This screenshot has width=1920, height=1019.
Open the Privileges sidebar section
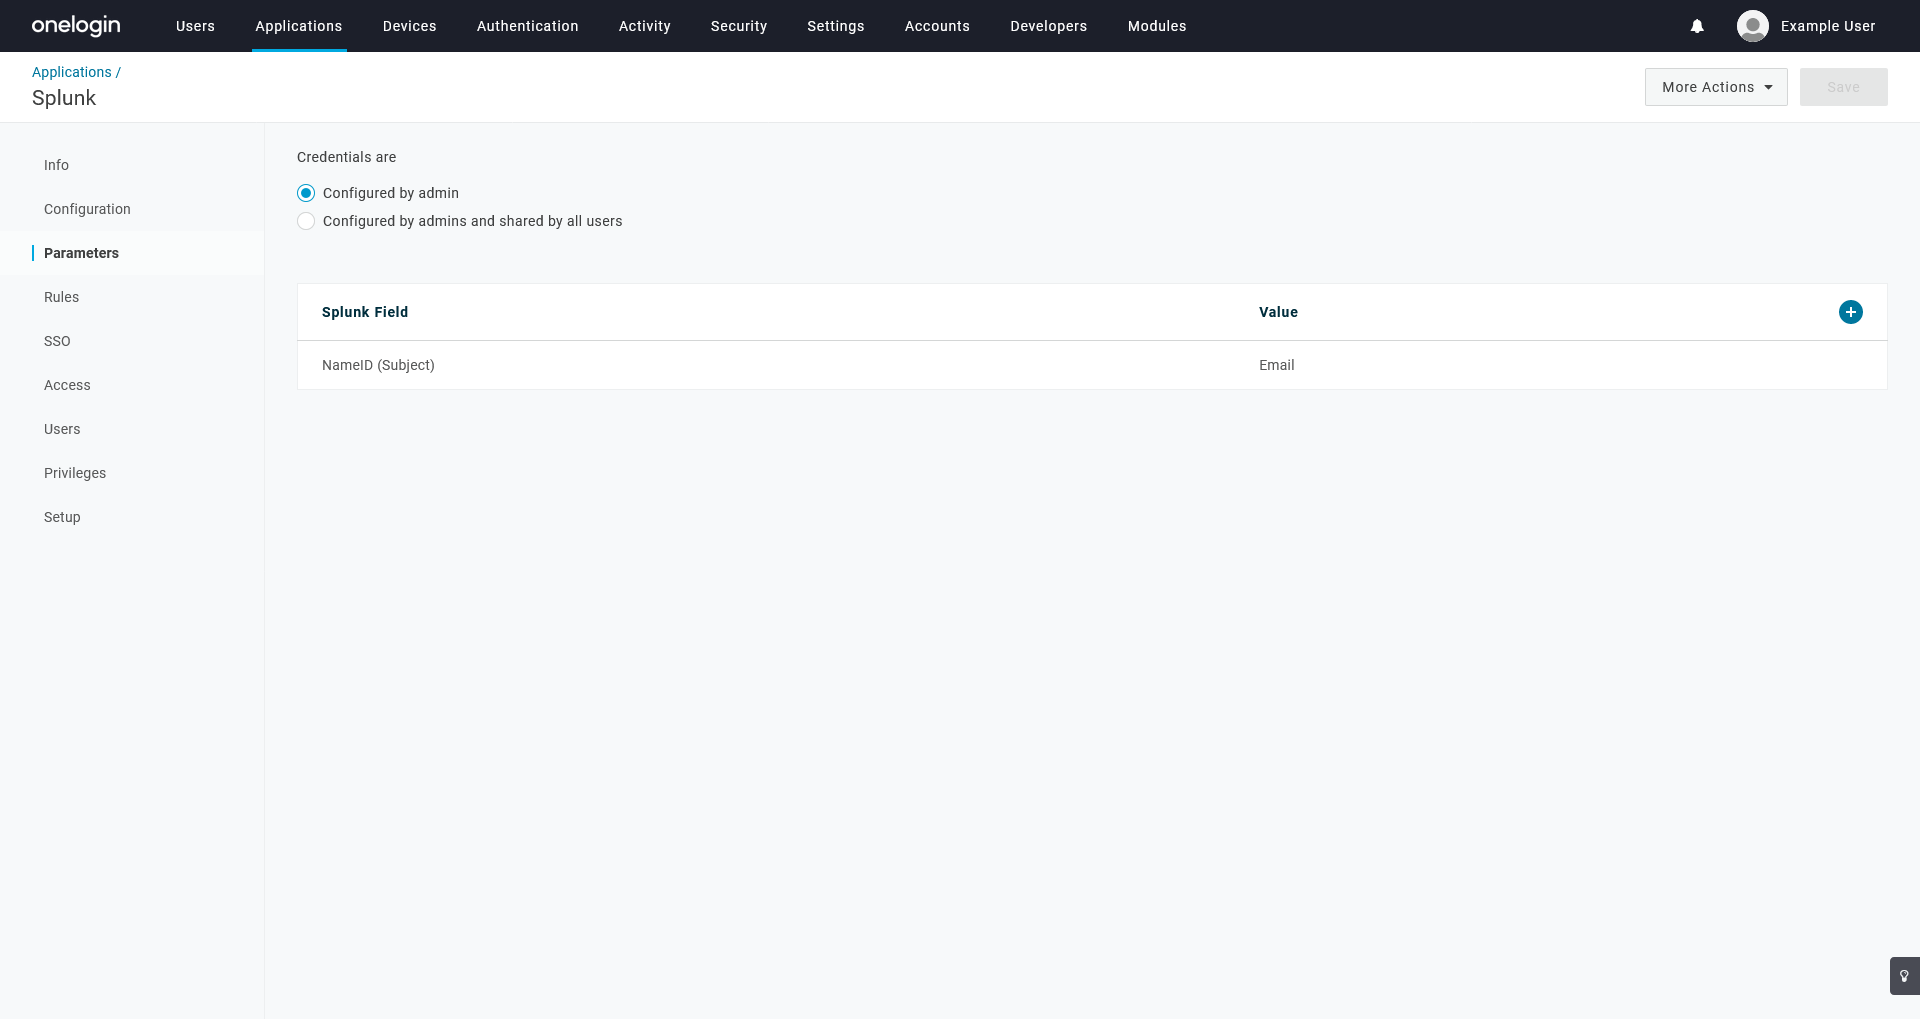tap(75, 473)
